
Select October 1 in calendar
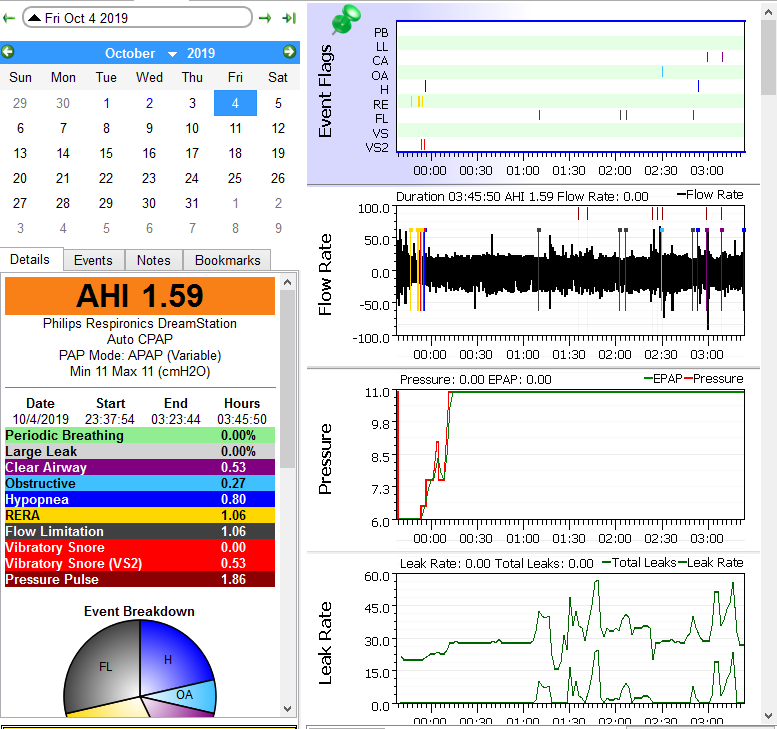(x=106, y=103)
